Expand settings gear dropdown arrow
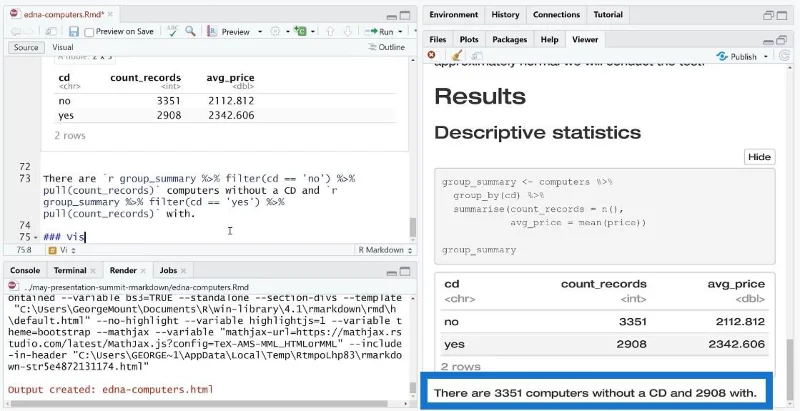 click(x=287, y=32)
